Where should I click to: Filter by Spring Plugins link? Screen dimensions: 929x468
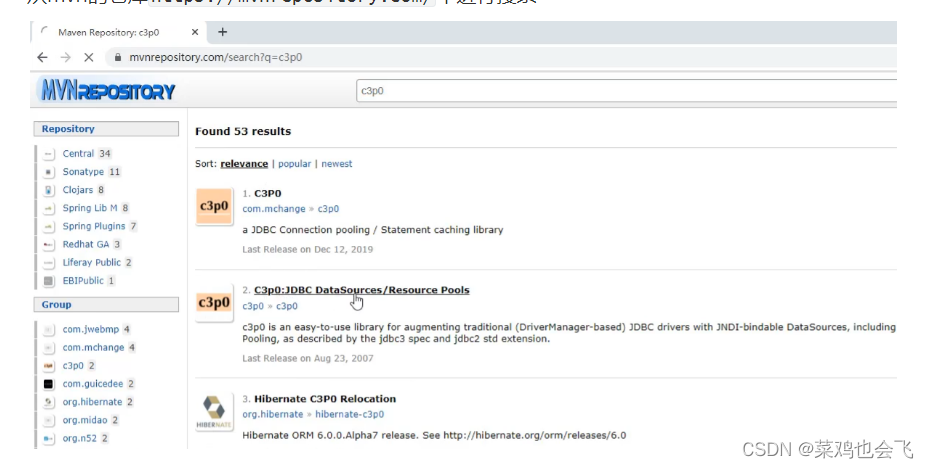point(94,226)
